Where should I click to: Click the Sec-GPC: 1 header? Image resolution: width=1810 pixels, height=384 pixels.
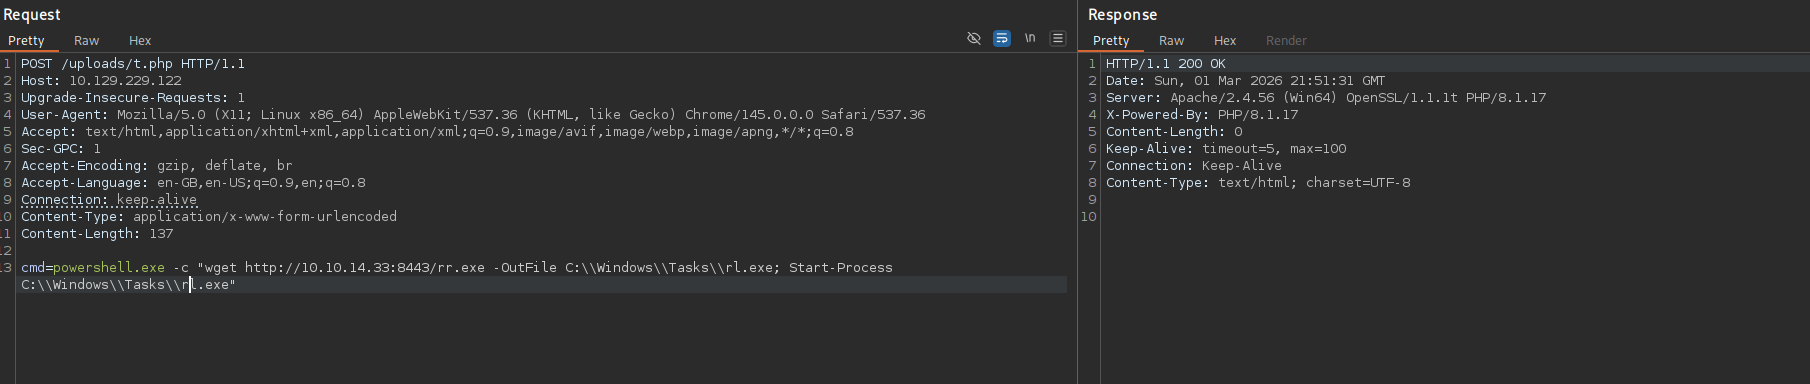pos(61,148)
